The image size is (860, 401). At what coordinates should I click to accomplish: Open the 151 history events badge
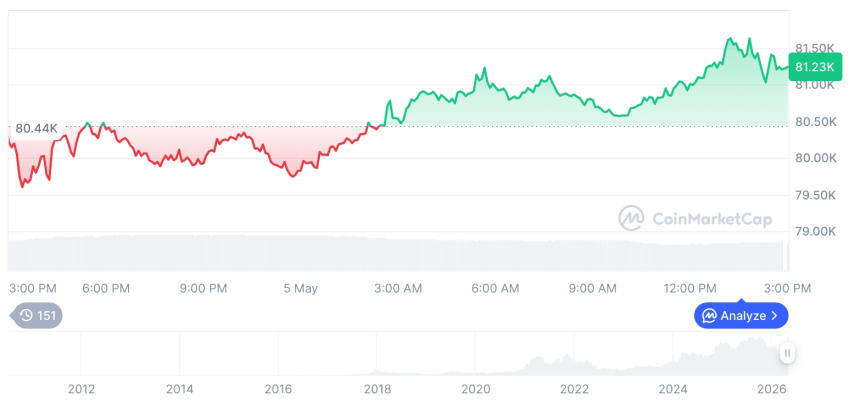point(37,315)
